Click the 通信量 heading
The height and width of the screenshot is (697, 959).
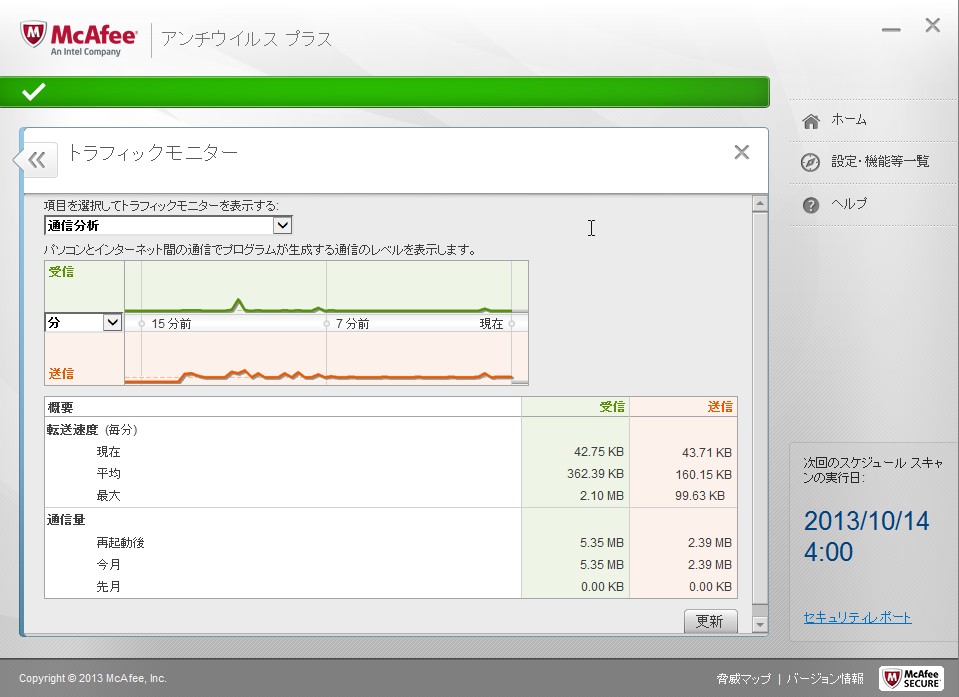coord(66,520)
